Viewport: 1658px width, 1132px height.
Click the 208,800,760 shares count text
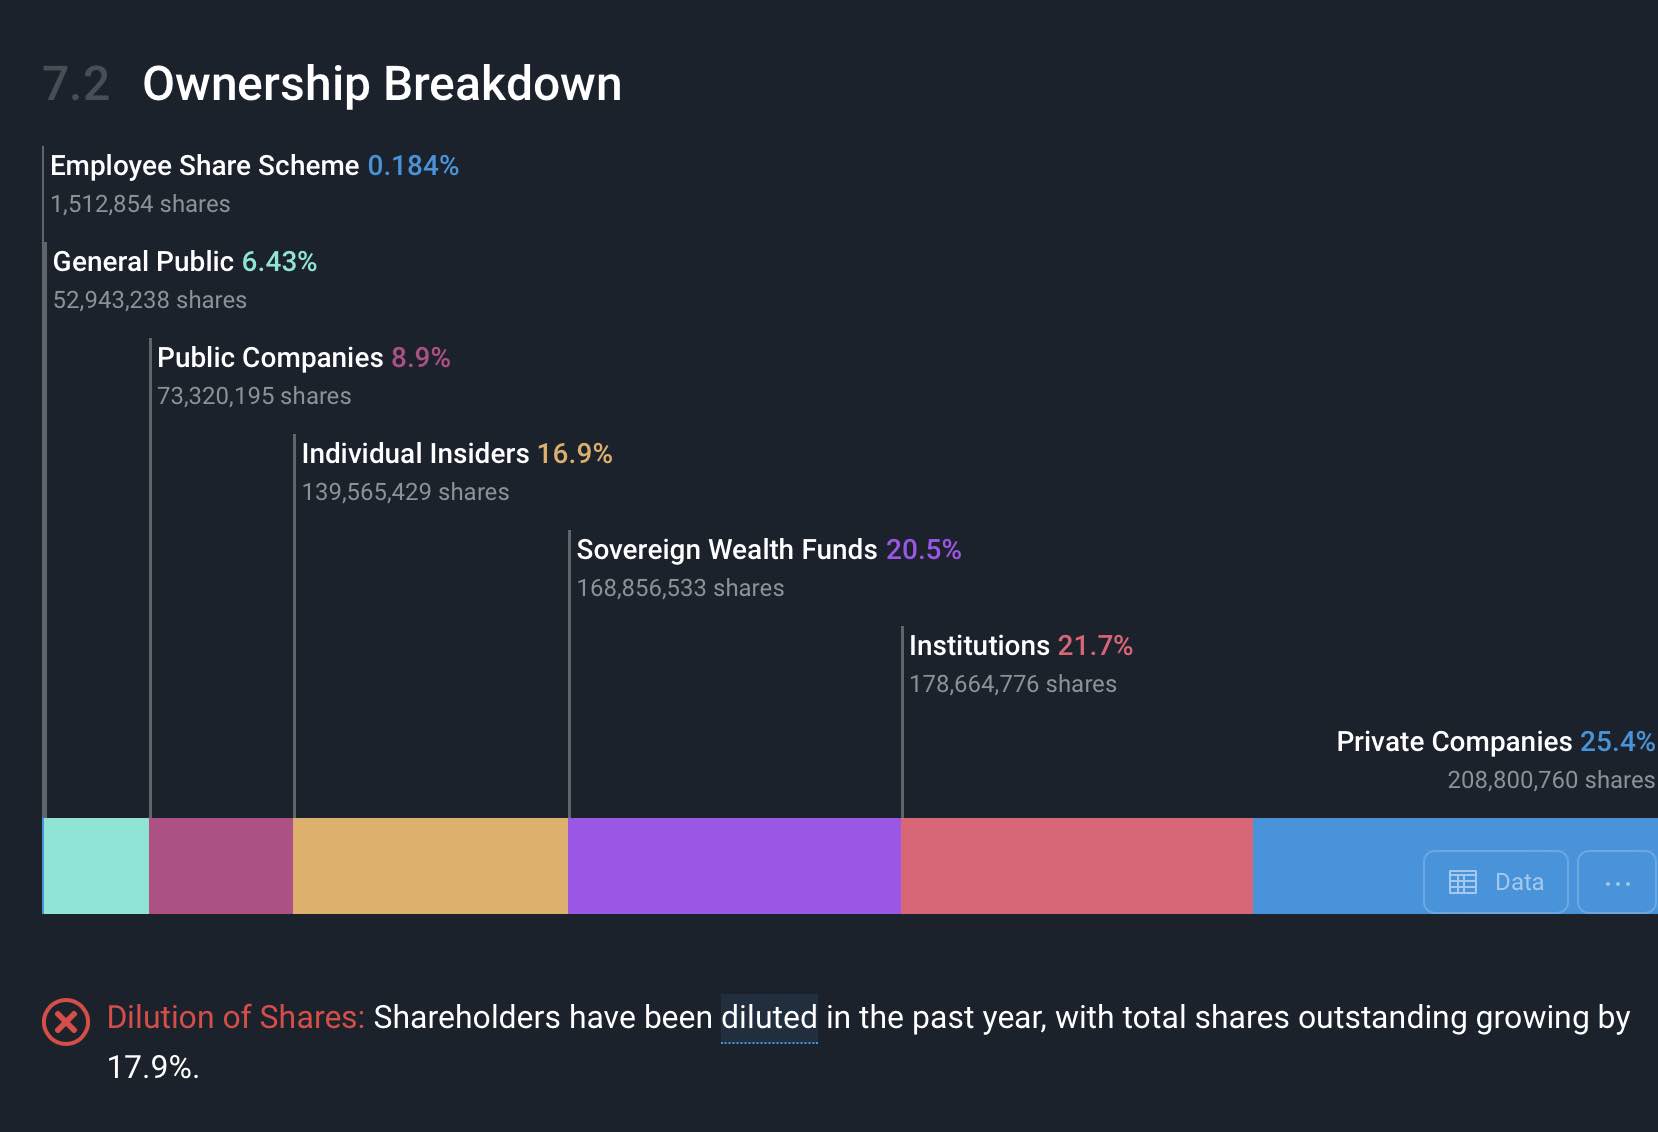[1551, 780]
